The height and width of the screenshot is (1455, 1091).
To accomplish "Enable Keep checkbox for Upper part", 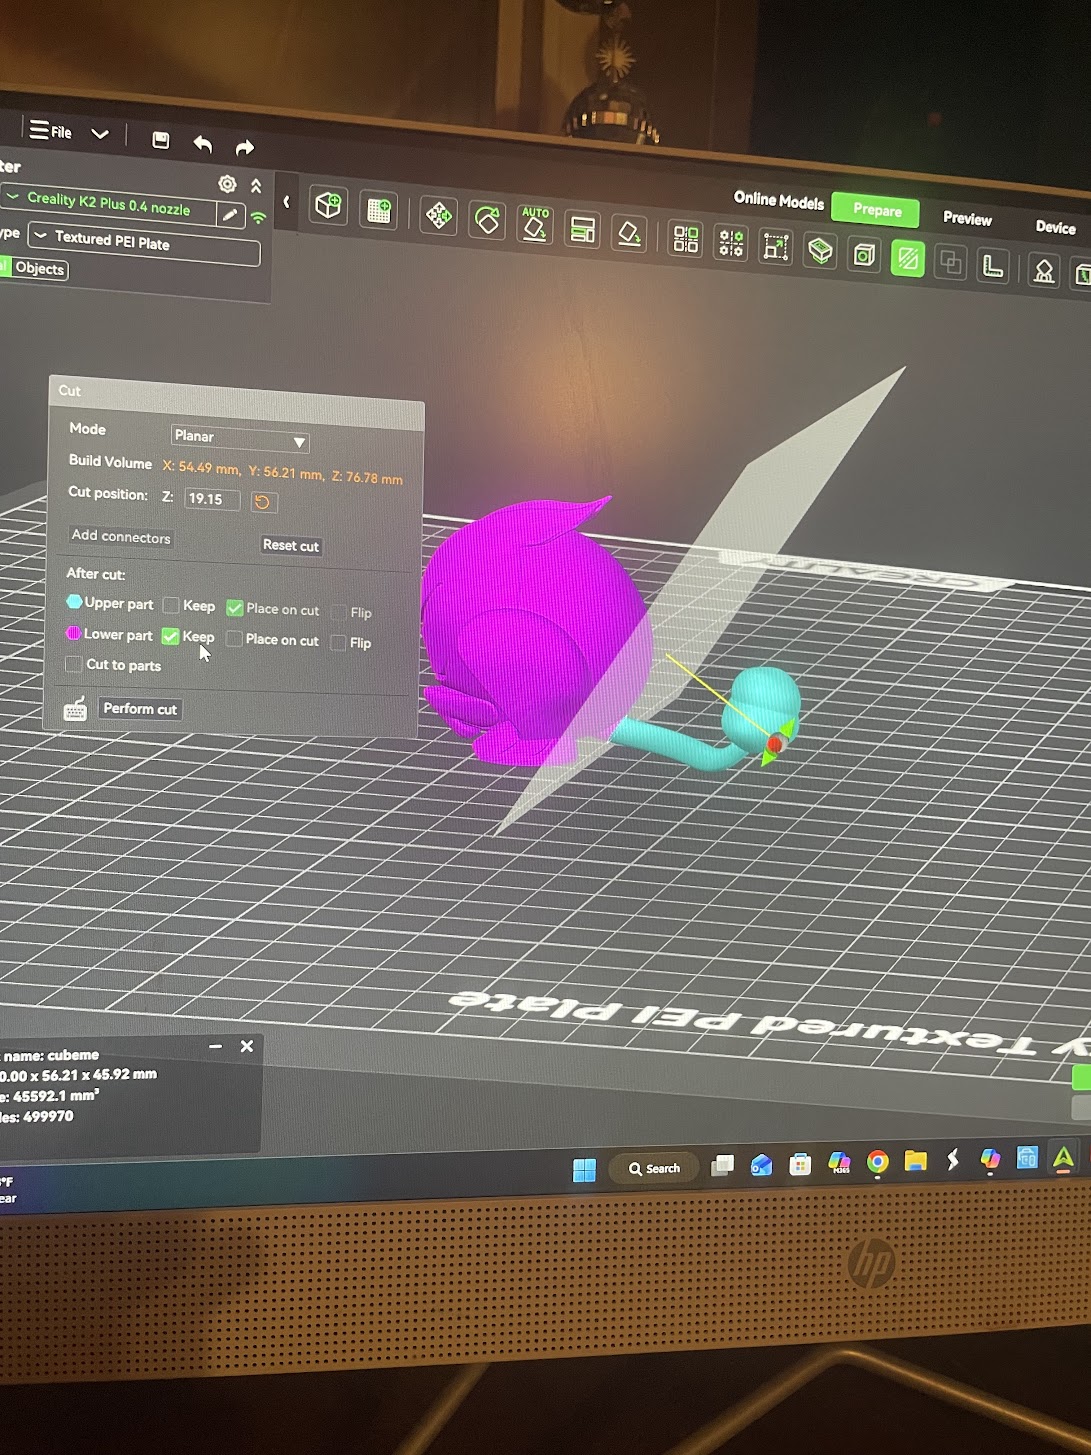I will (171, 605).
